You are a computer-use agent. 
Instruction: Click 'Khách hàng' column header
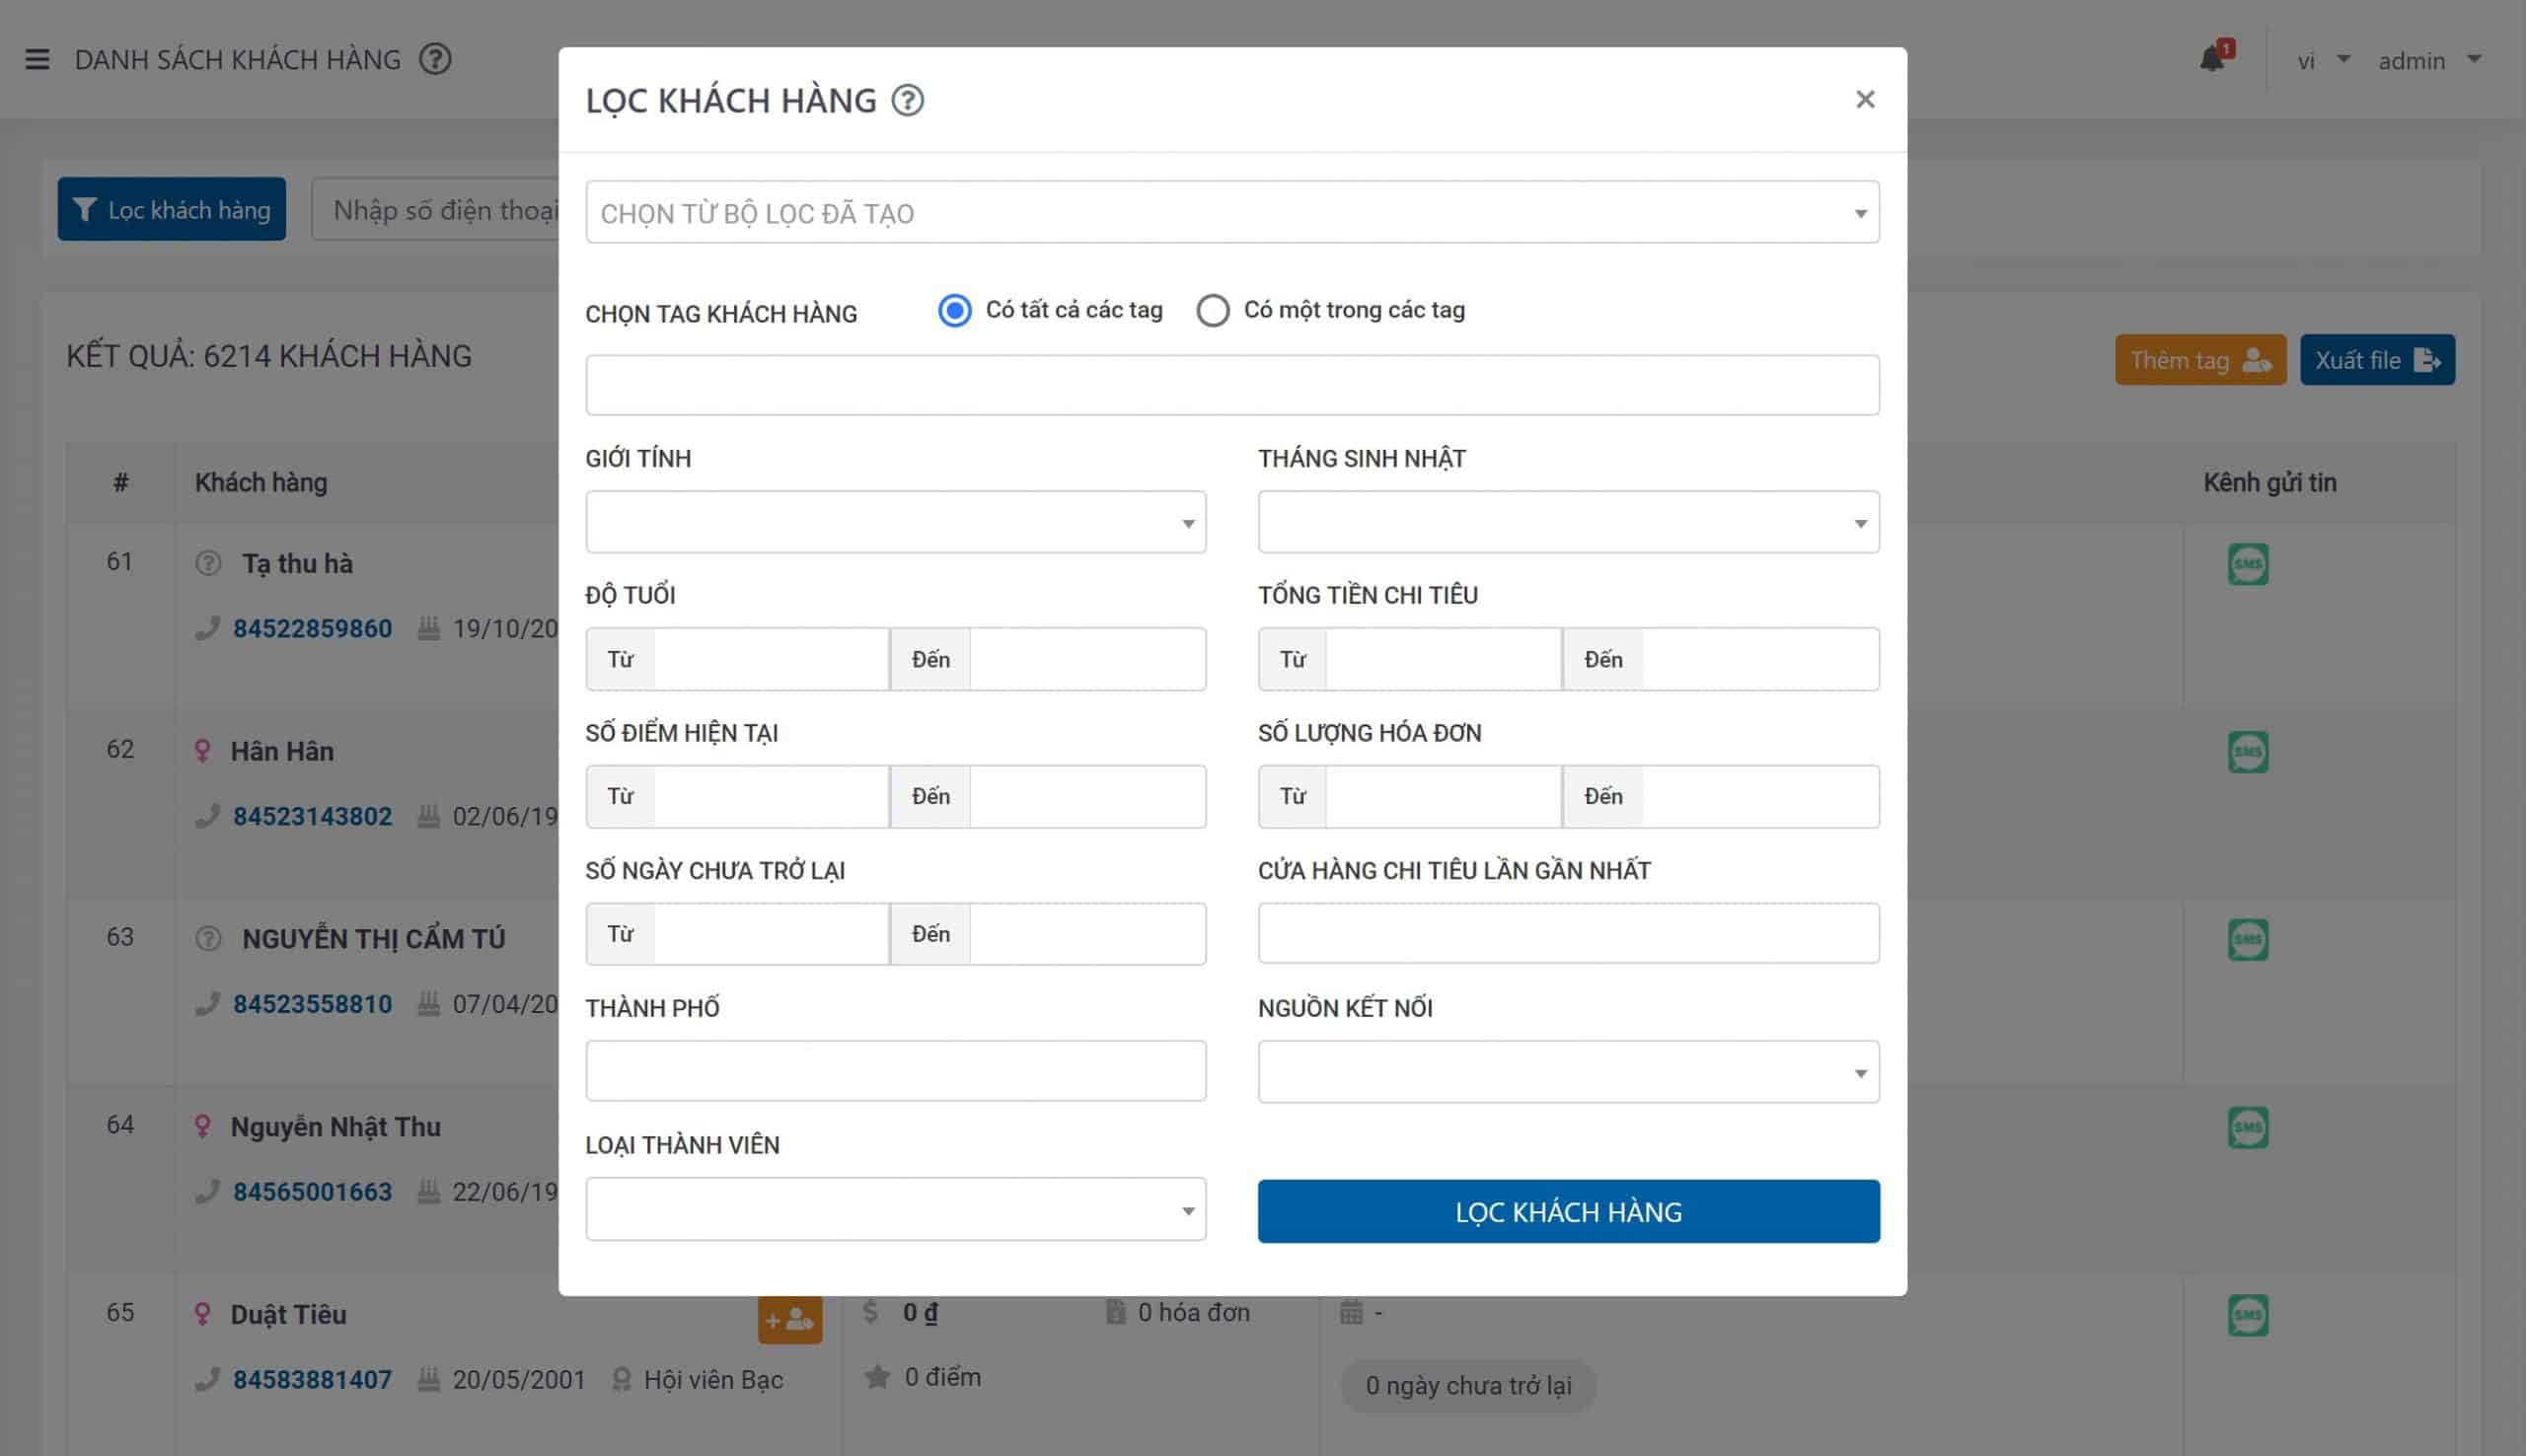tap(261, 483)
